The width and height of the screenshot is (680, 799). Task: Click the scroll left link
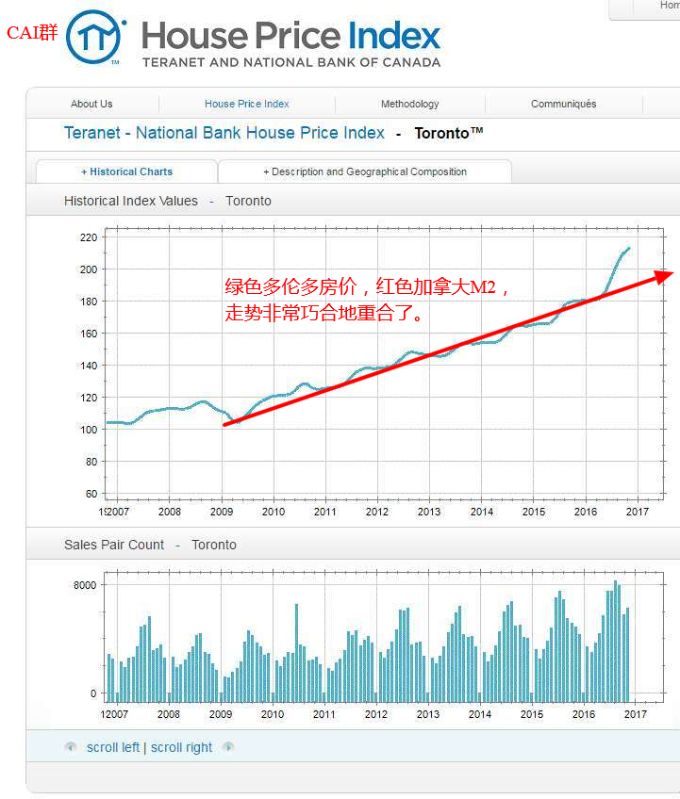[x=113, y=748]
